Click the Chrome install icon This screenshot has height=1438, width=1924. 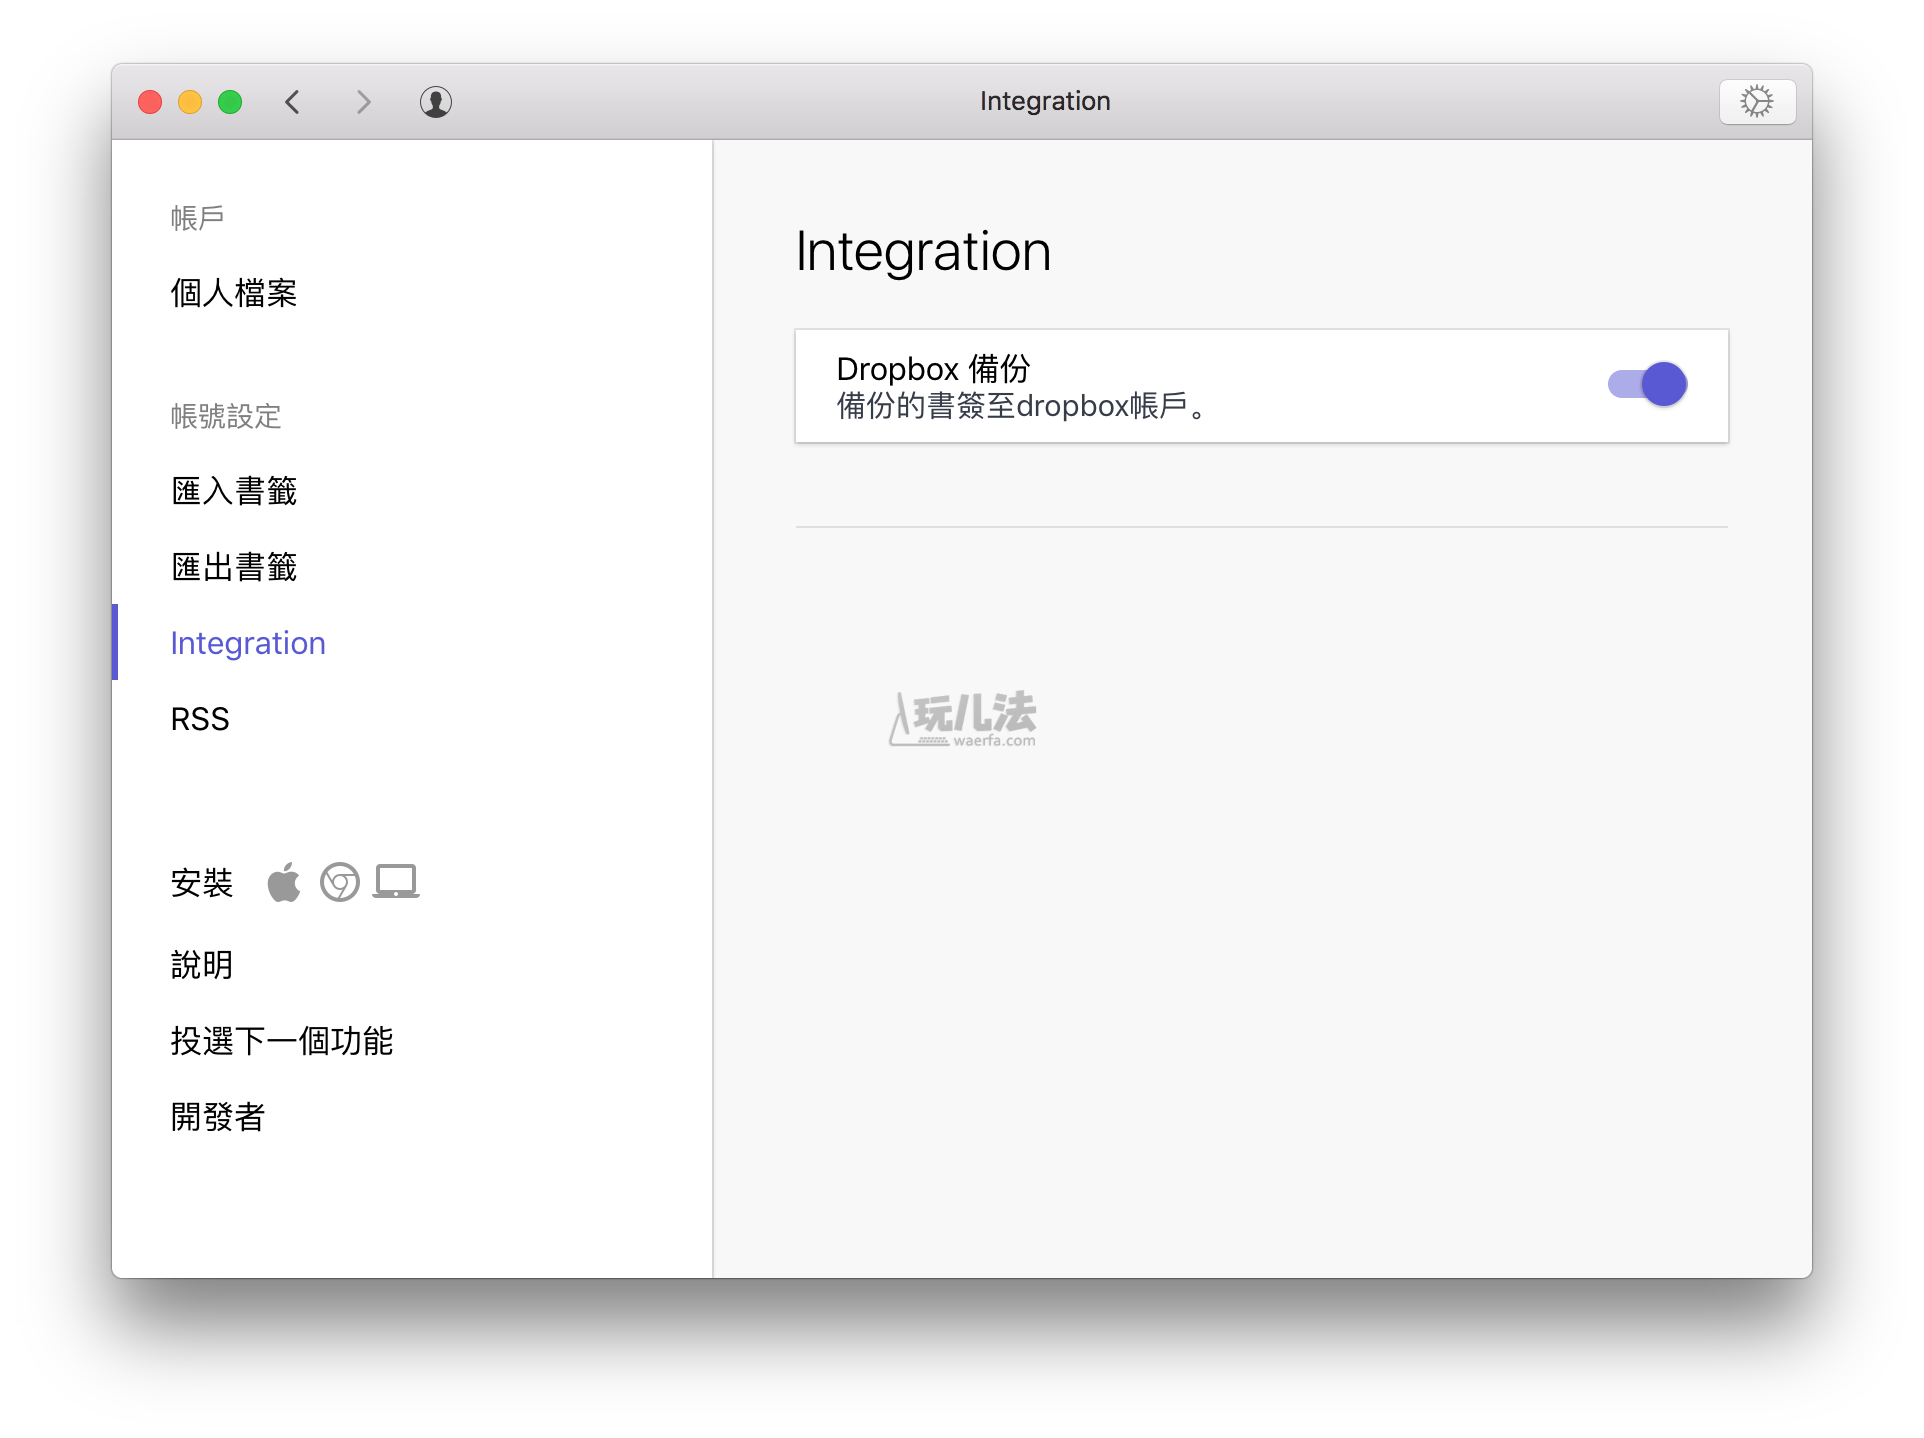pos(340,882)
